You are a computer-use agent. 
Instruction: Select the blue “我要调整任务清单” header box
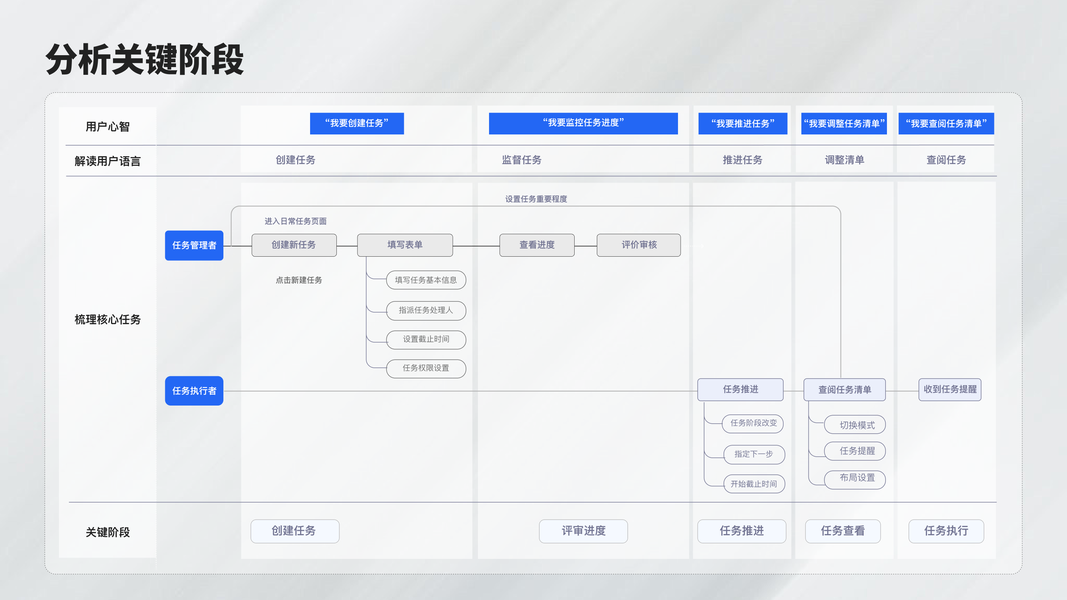pos(844,123)
